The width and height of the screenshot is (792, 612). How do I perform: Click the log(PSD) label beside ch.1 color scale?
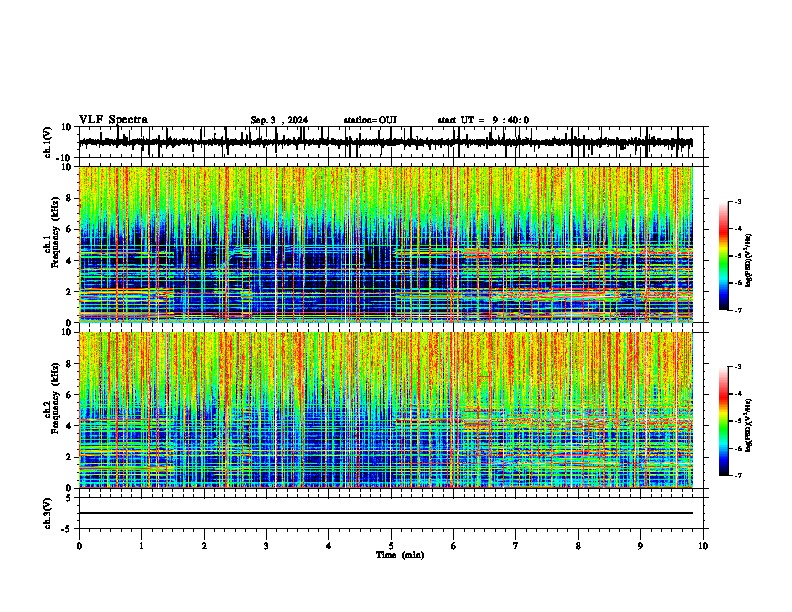748,260
